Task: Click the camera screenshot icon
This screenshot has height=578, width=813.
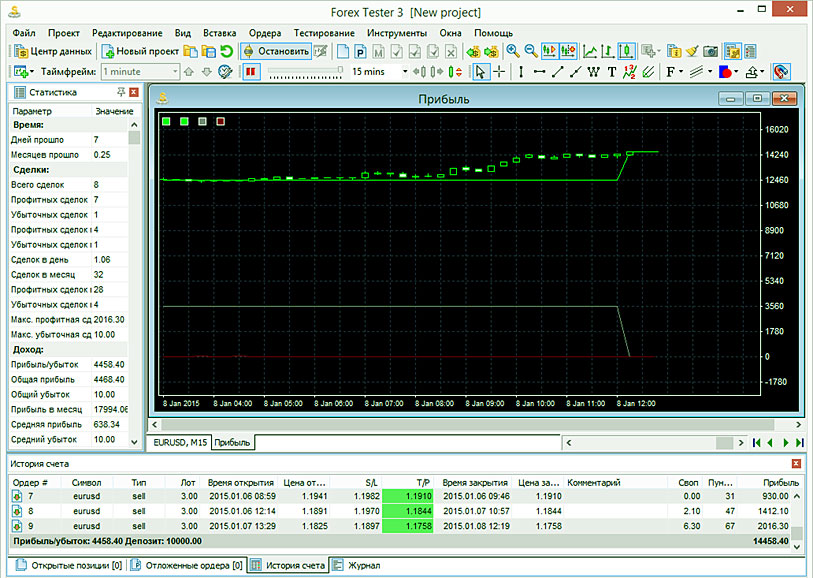Action: [x=709, y=51]
